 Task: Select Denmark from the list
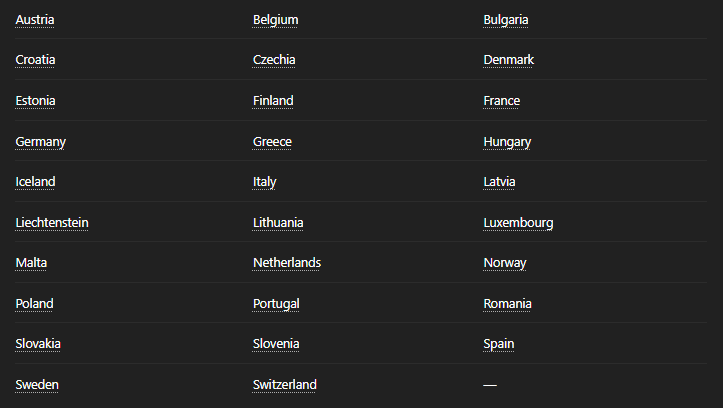point(509,60)
